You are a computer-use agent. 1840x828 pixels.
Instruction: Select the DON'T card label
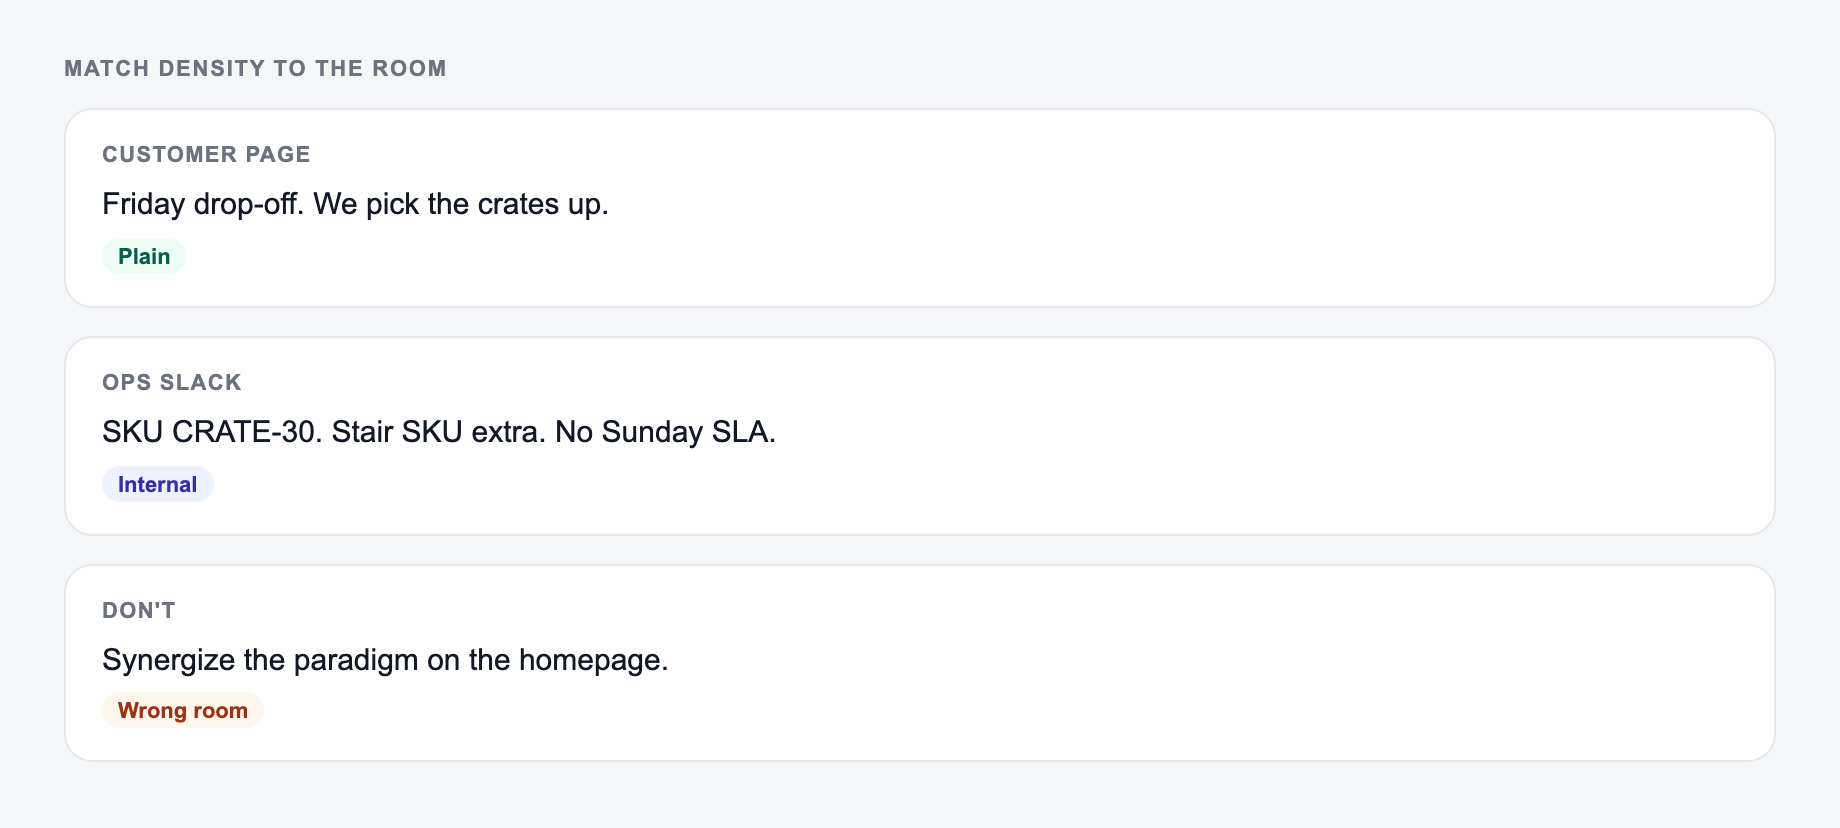pyautogui.click(x=139, y=610)
